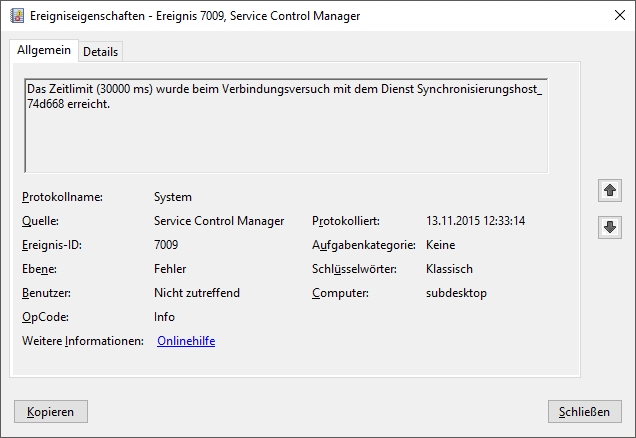Switch to the Details tab
This screenshot has width=636, height=438.
coord(100,51)
